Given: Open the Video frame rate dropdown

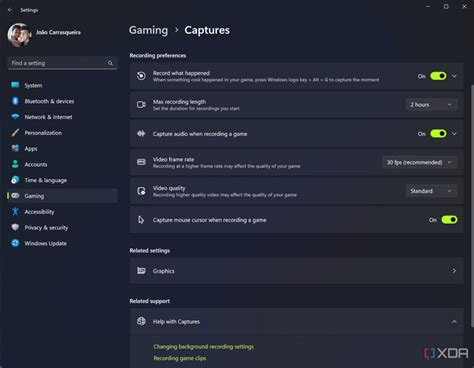Looking at the screenshot, I should 420,162.
